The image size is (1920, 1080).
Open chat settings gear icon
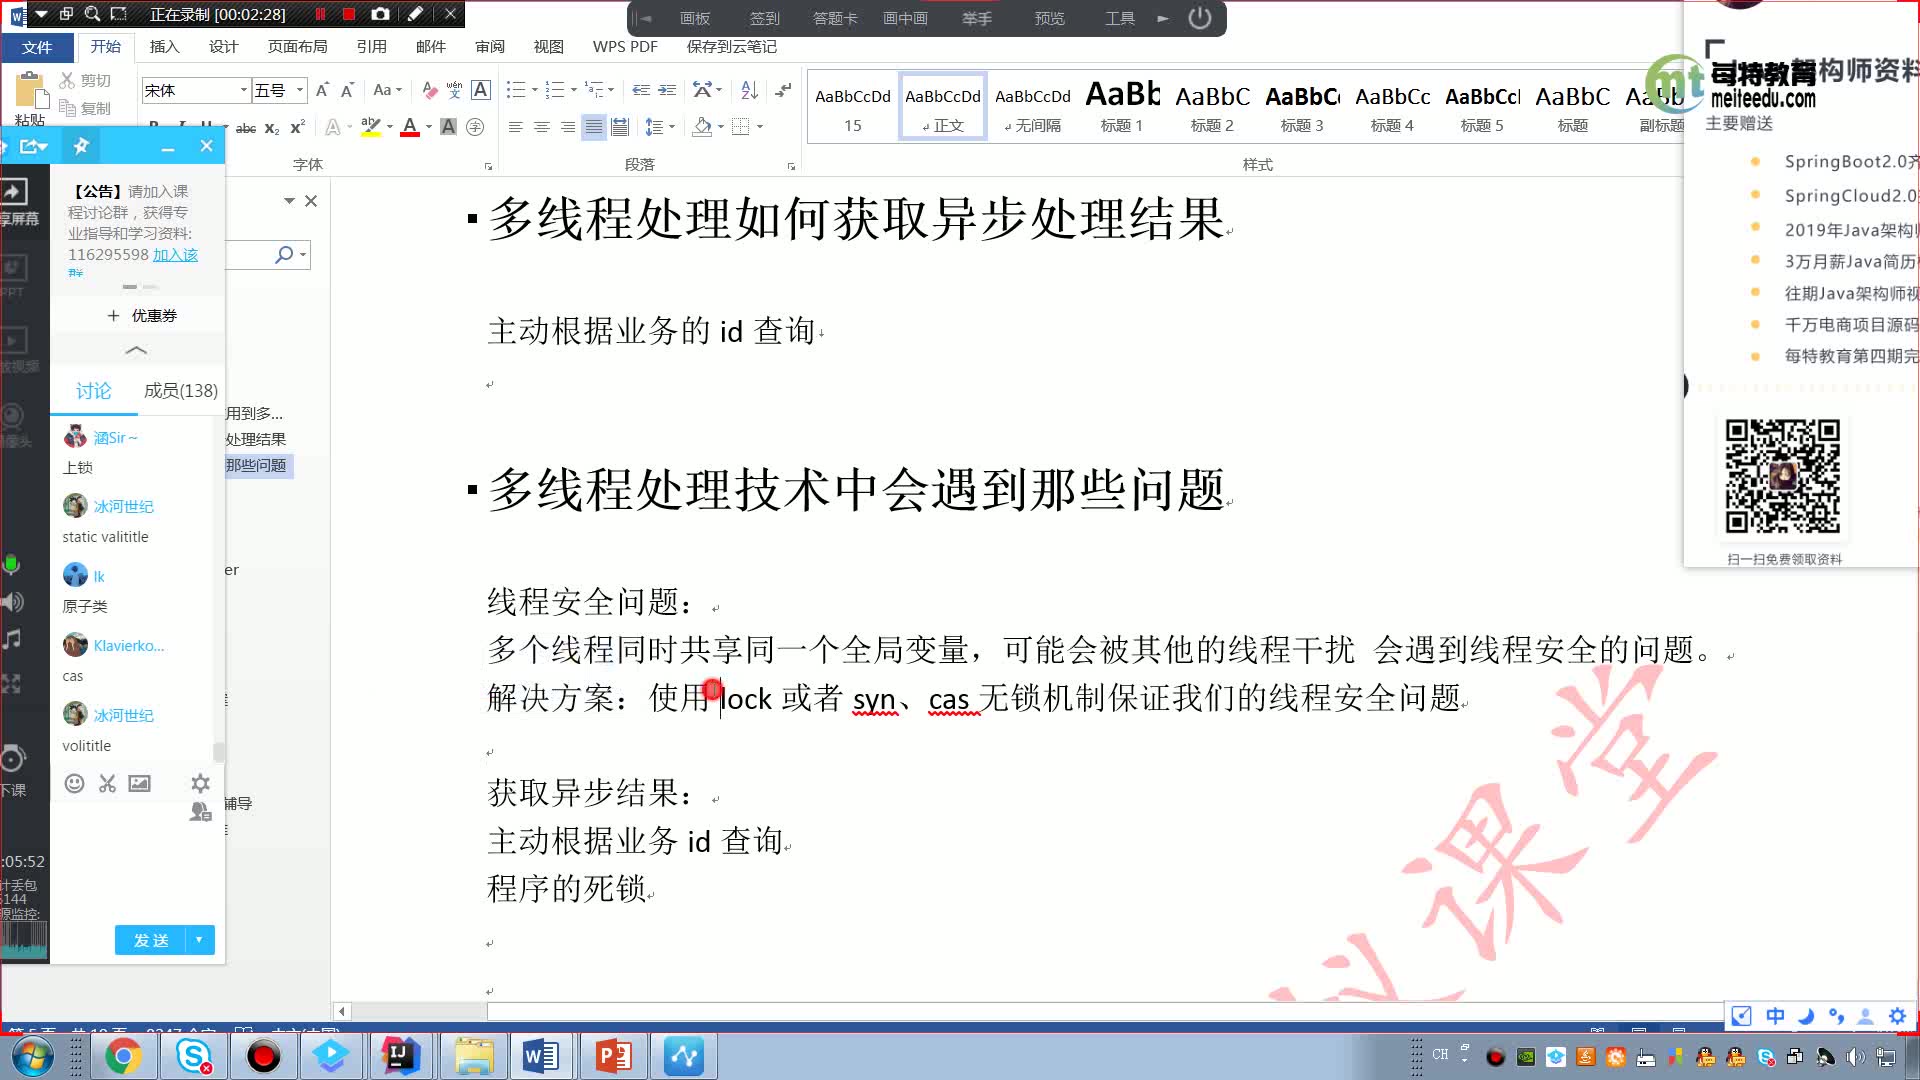click(x=200, y=783)
